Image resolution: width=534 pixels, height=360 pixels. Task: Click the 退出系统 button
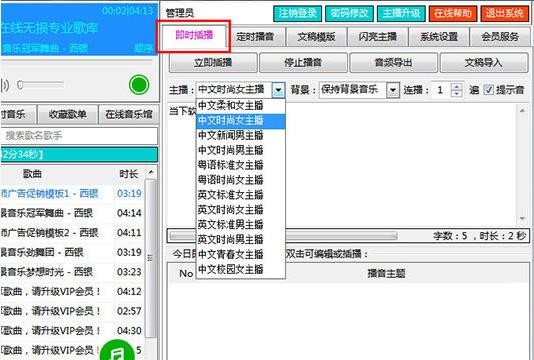tap(505, 14)
